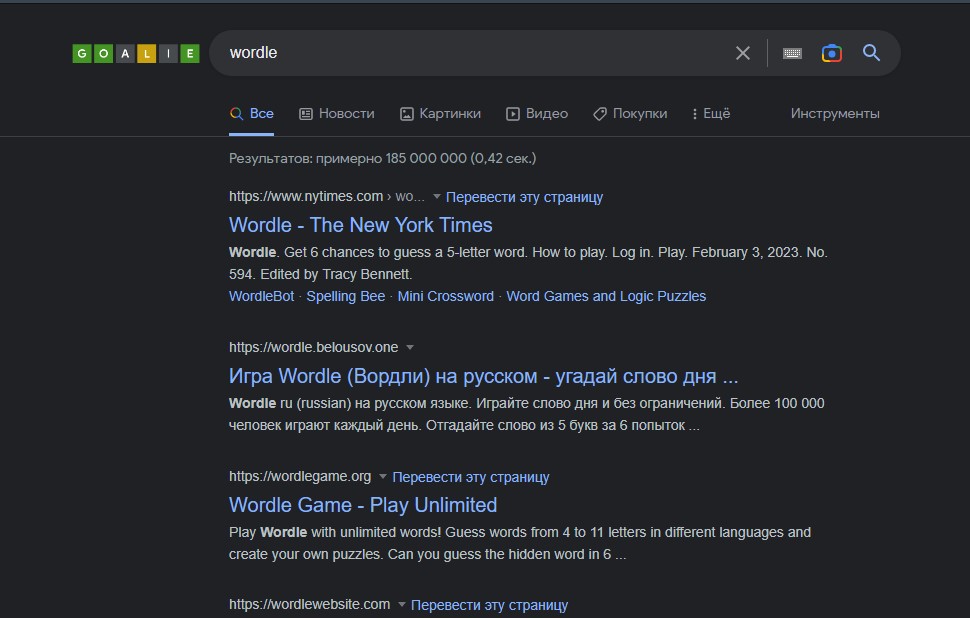Expand options arrow beside nytimes.com URL
The height and width of the screenshot is (618, 970).
437,197
